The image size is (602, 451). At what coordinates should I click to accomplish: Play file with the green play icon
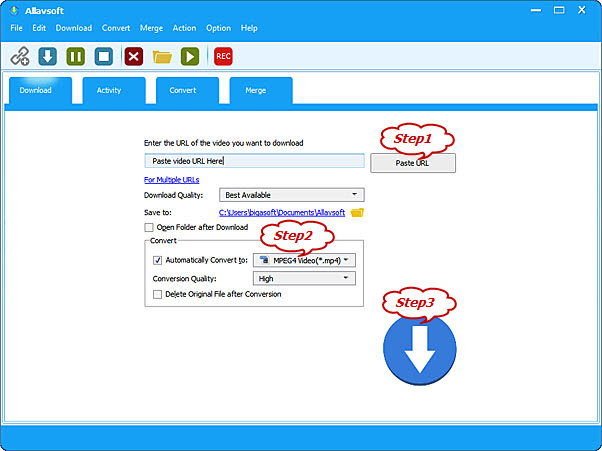[190, 56]
